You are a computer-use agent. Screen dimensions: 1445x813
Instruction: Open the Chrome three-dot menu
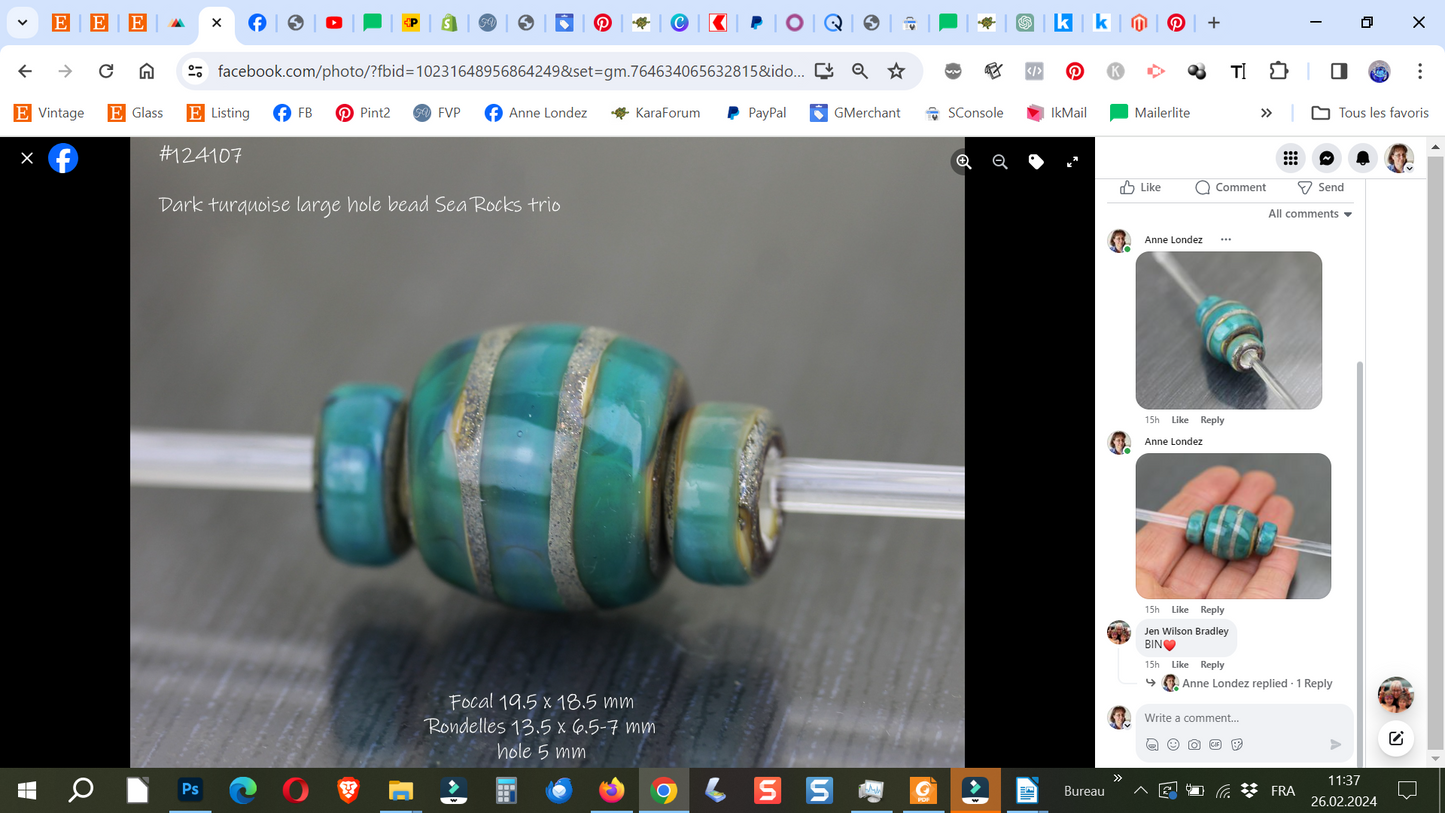1420,71
